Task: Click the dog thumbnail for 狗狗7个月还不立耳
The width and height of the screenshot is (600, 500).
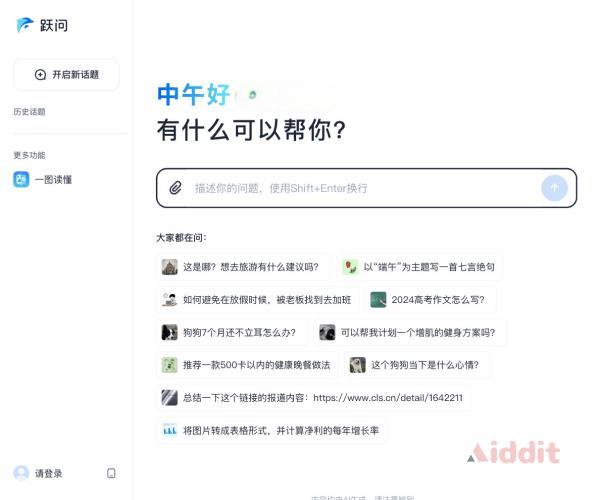Action: (170, 332)
